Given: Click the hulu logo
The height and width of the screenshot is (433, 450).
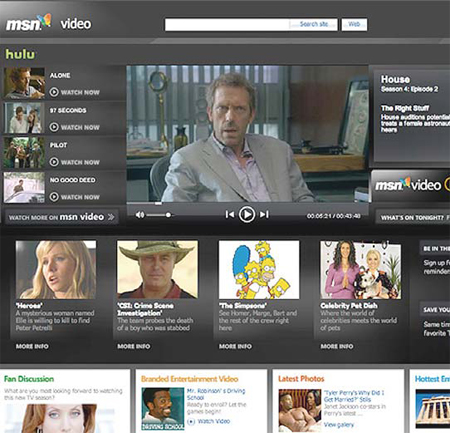Looking at the screenshot, I should 20,54.
